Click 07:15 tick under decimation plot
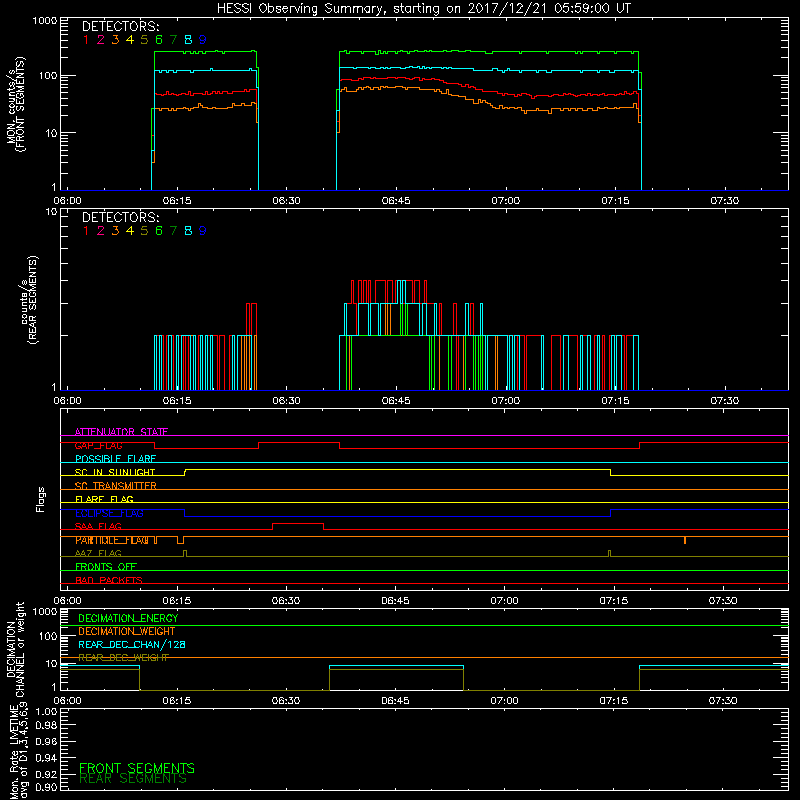Viewport: 800px width, 800px height. (614, 701)
